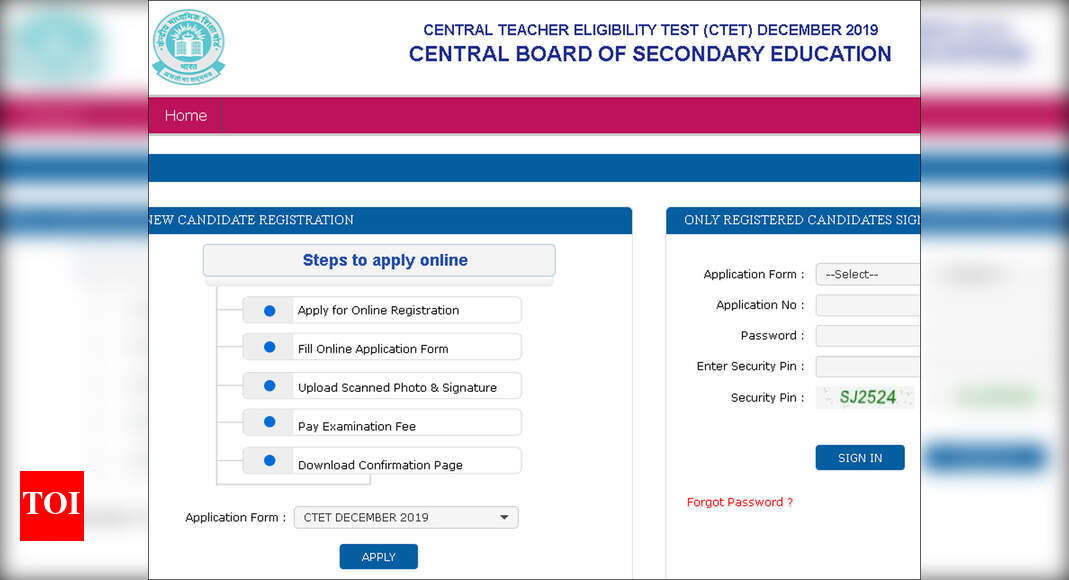Click the Steps to apply online header

coord(383,259)
